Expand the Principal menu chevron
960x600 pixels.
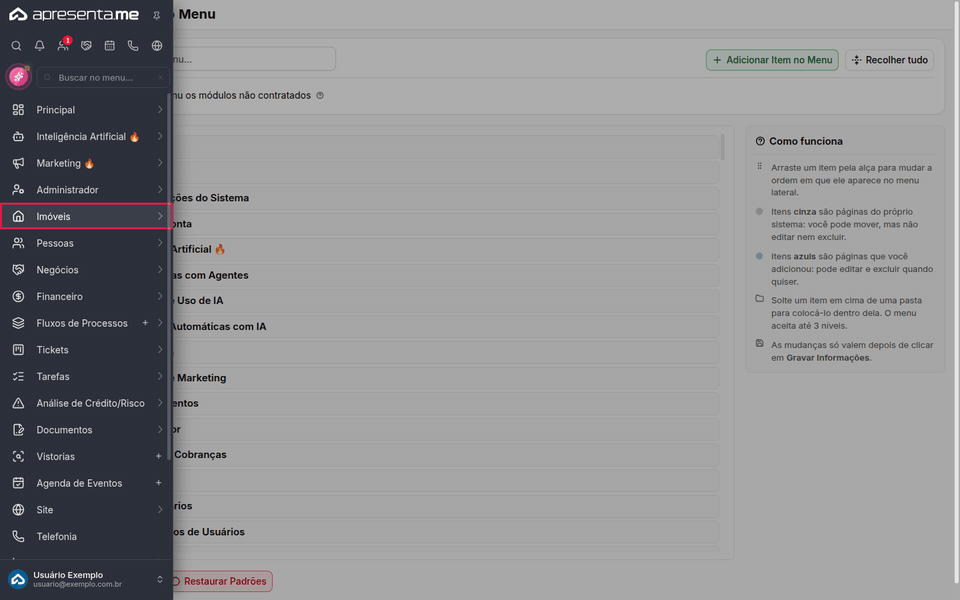coord(160,110)
